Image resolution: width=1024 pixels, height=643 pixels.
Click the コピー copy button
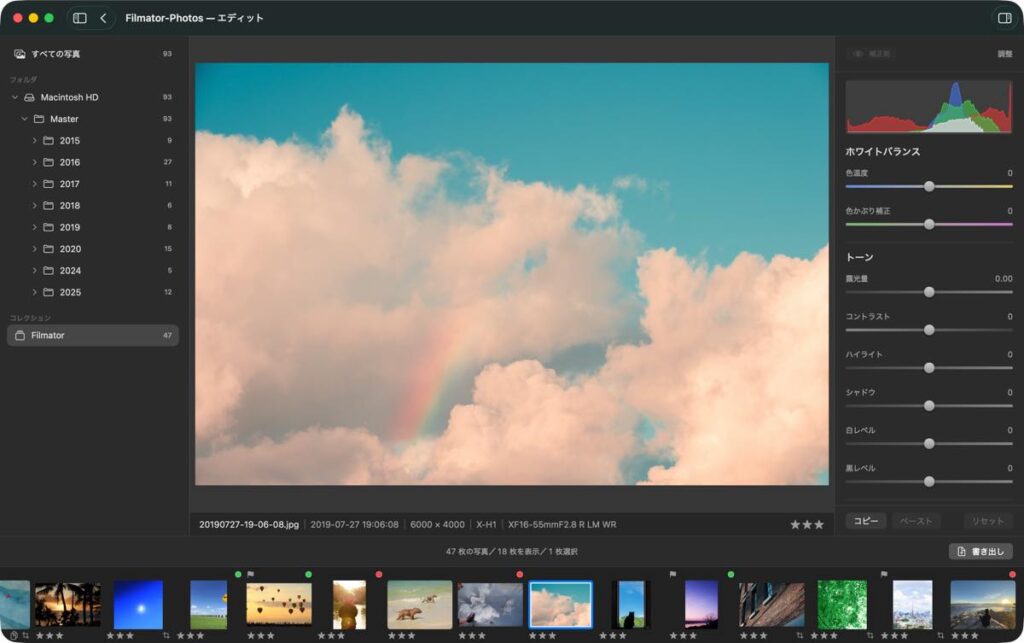[x=866, y=521]
